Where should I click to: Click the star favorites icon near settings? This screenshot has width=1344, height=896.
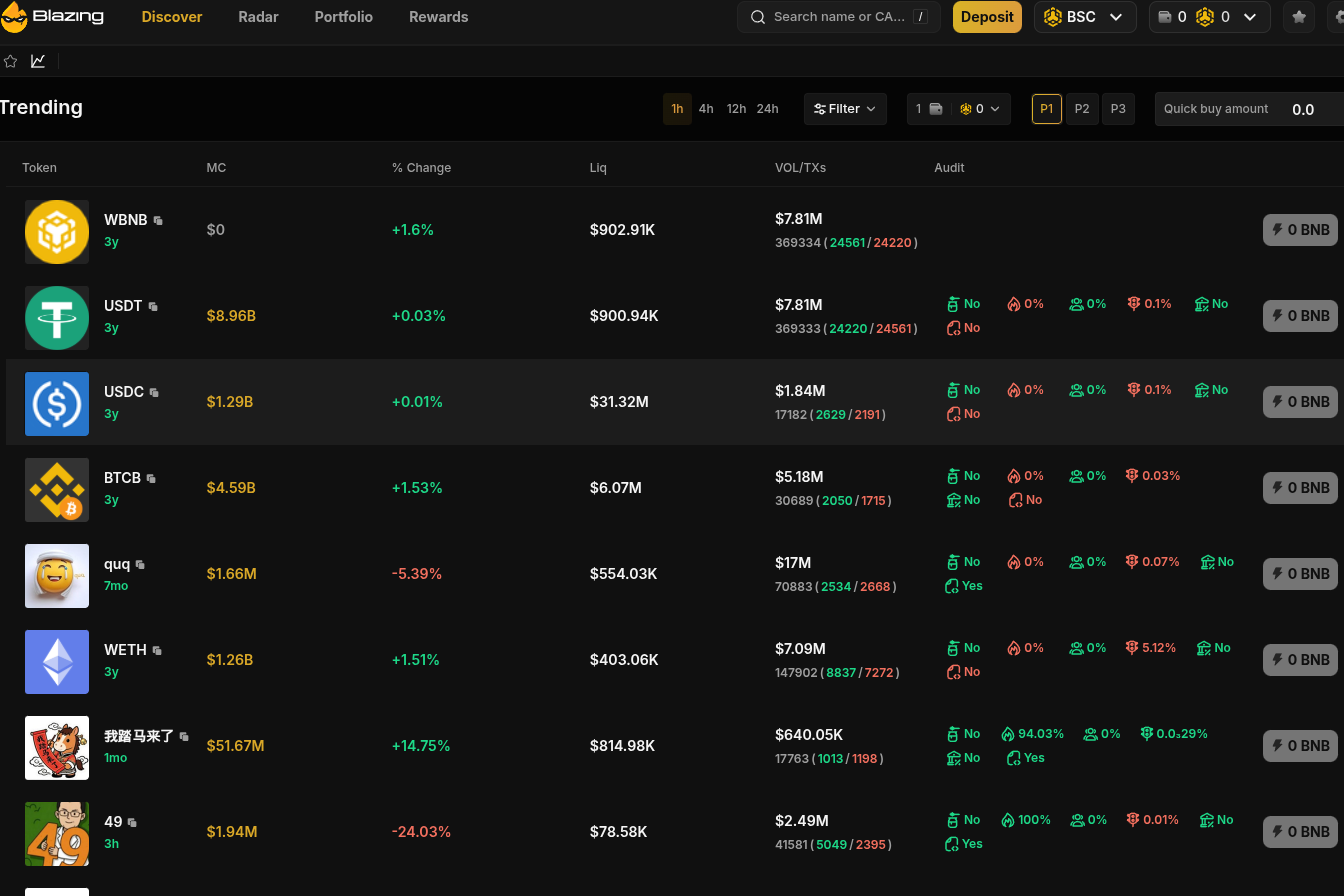(x=1299, y=17)
